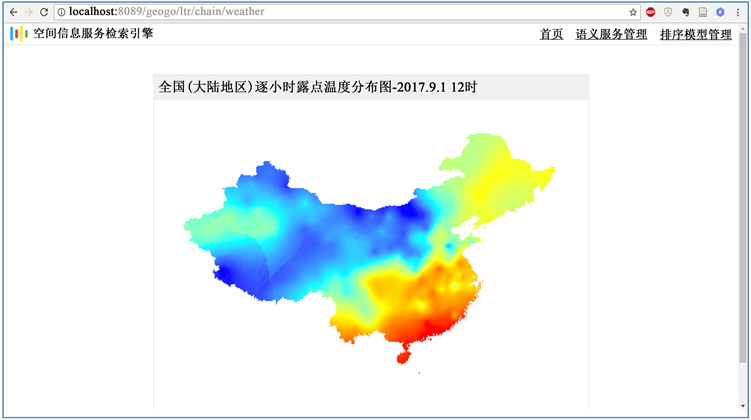This screenshot has height=420, width=751.
Task: Click the colorful bars site logo
Action: coord(19,34)
